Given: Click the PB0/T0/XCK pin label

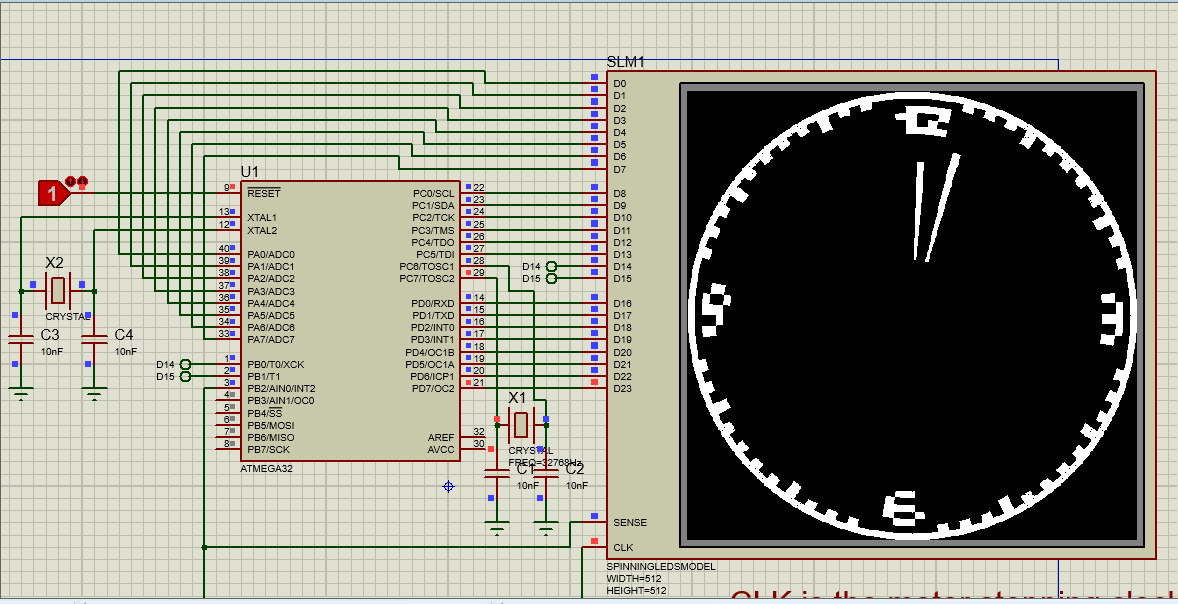Looking at the screenshot, I should 275,364.
